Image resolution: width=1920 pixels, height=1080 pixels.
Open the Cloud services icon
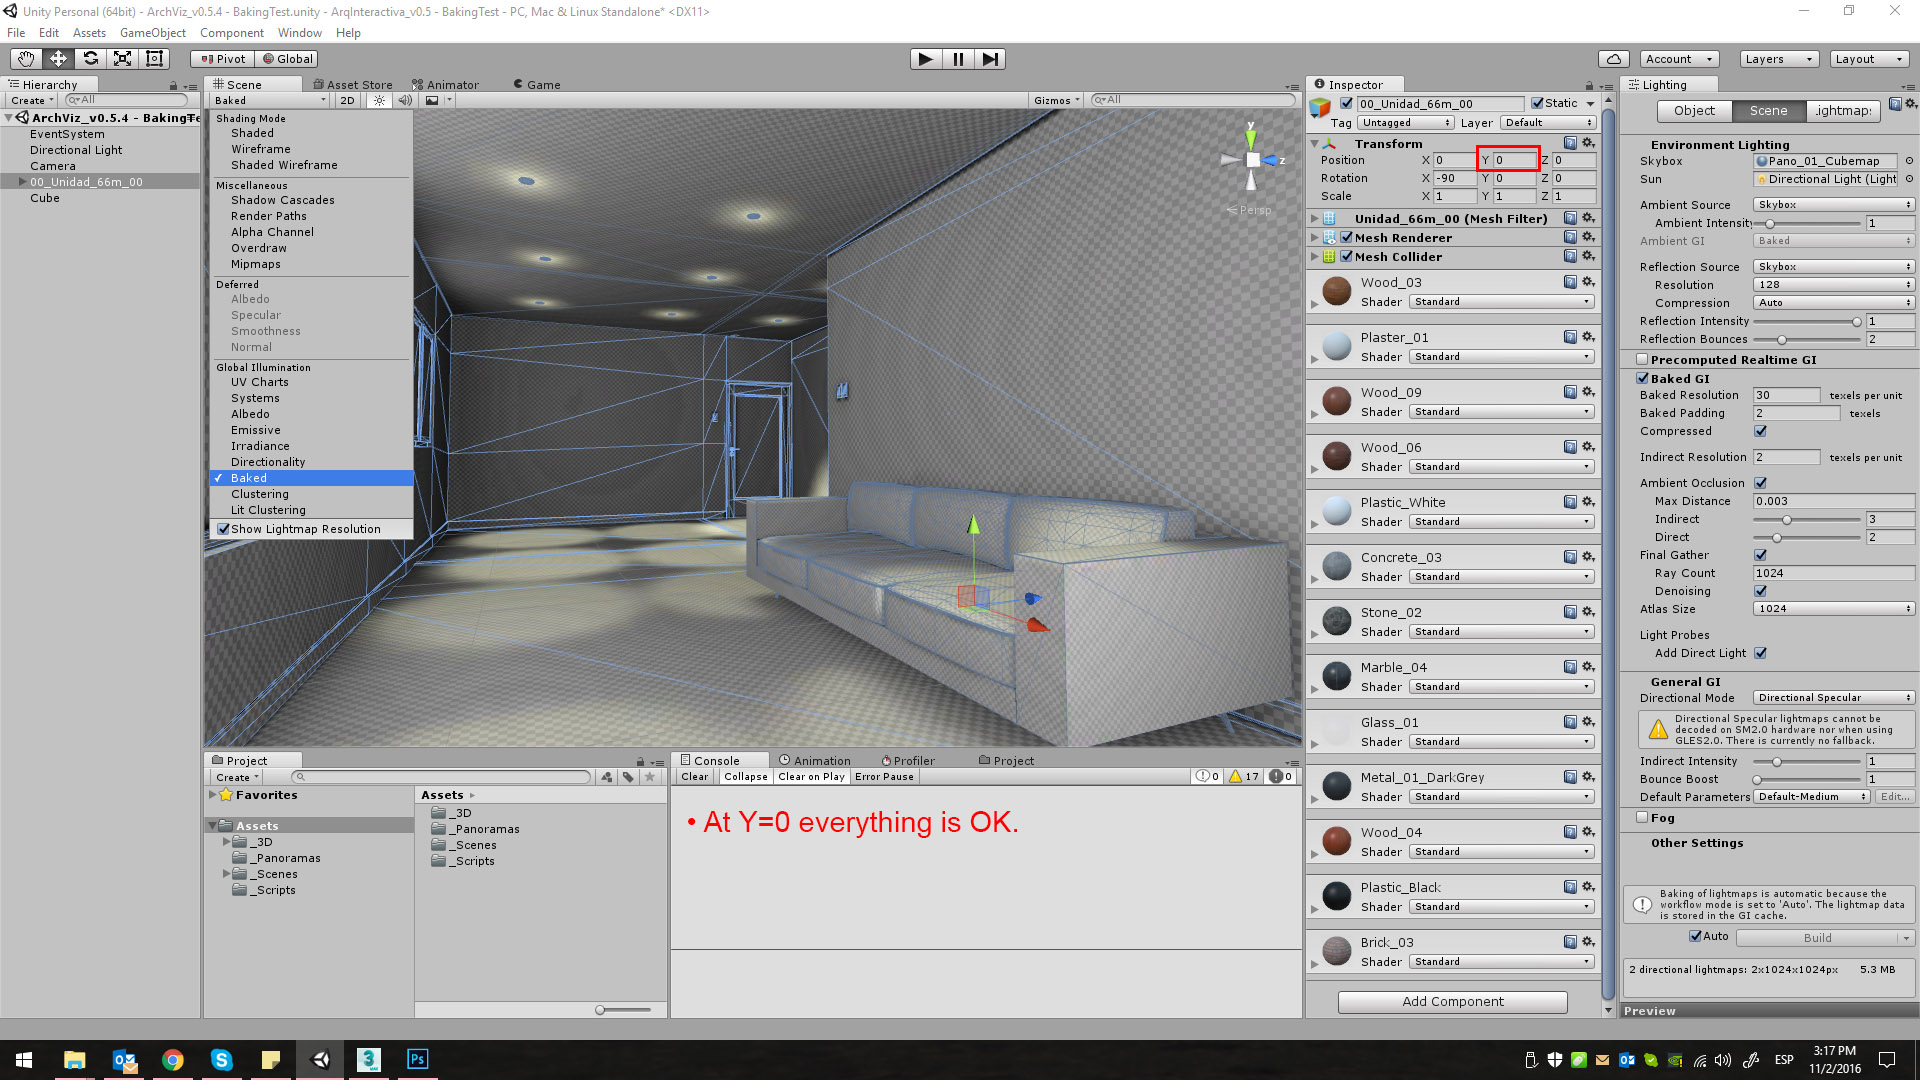coord(1613,59)
